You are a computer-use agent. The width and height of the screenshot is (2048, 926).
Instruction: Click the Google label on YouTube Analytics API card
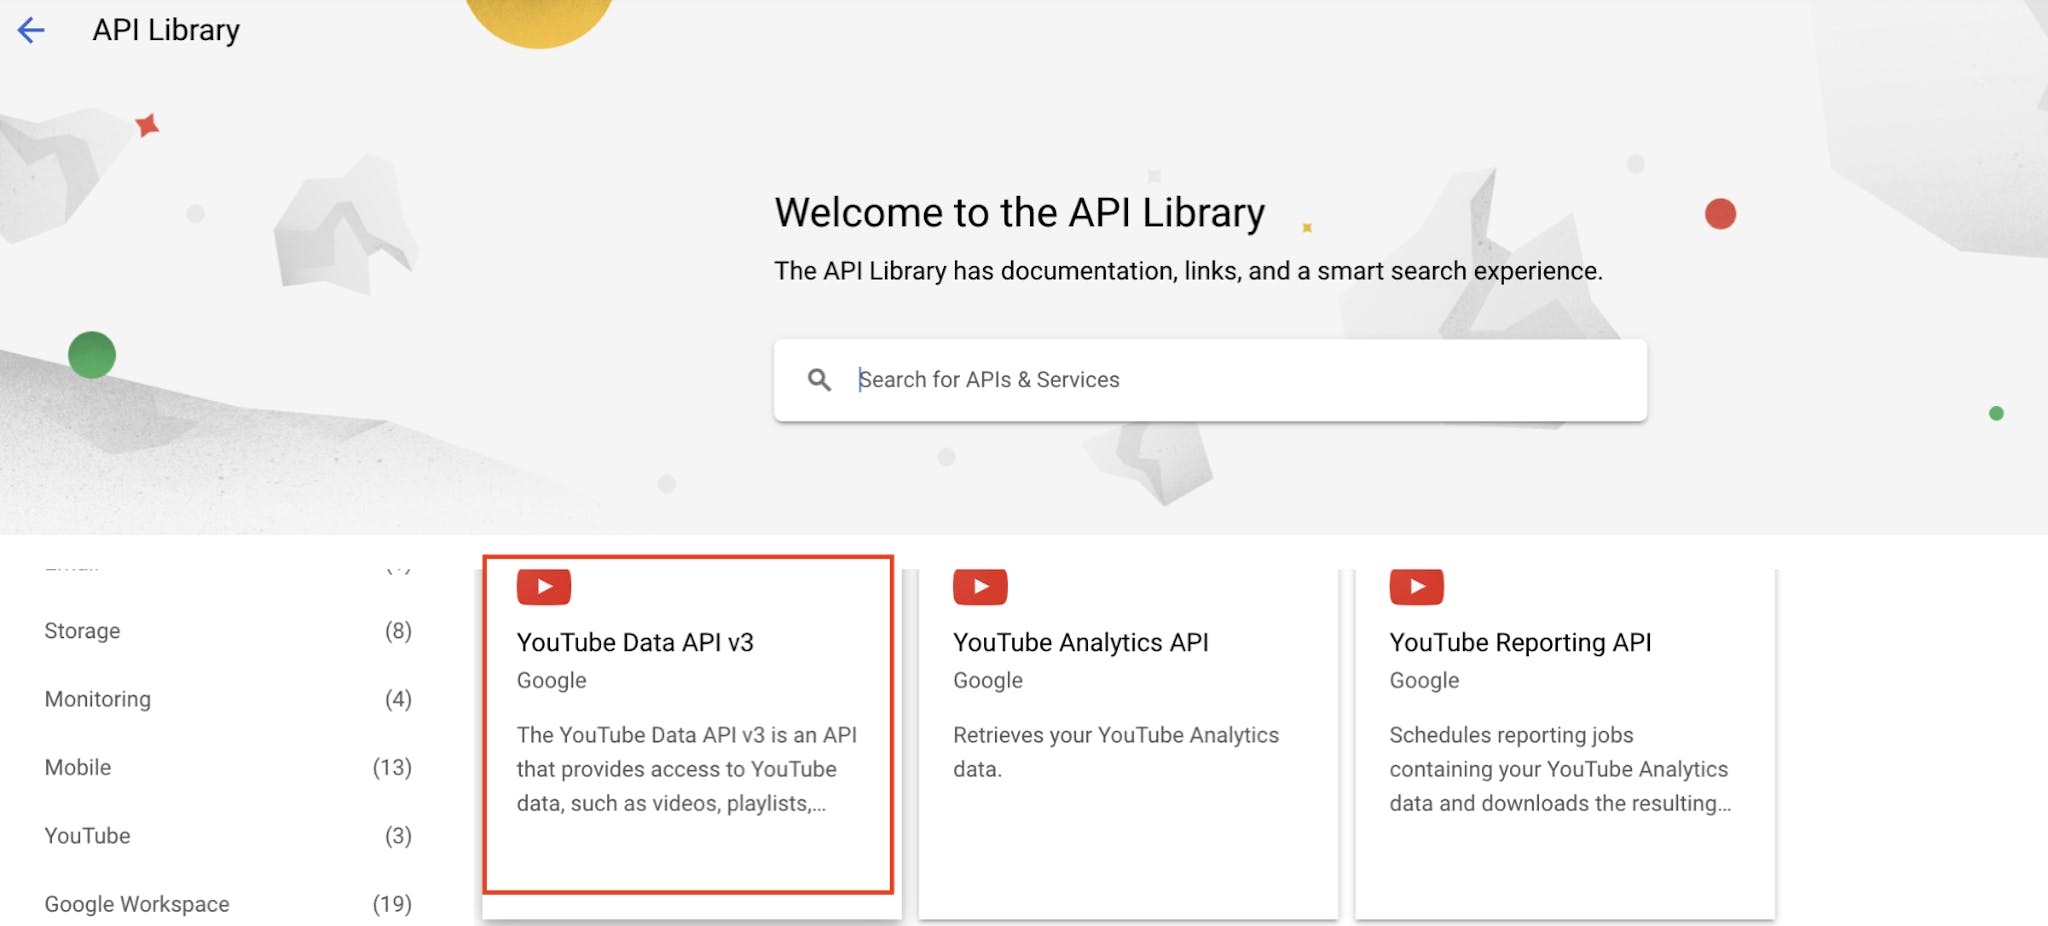click(987, 680)
